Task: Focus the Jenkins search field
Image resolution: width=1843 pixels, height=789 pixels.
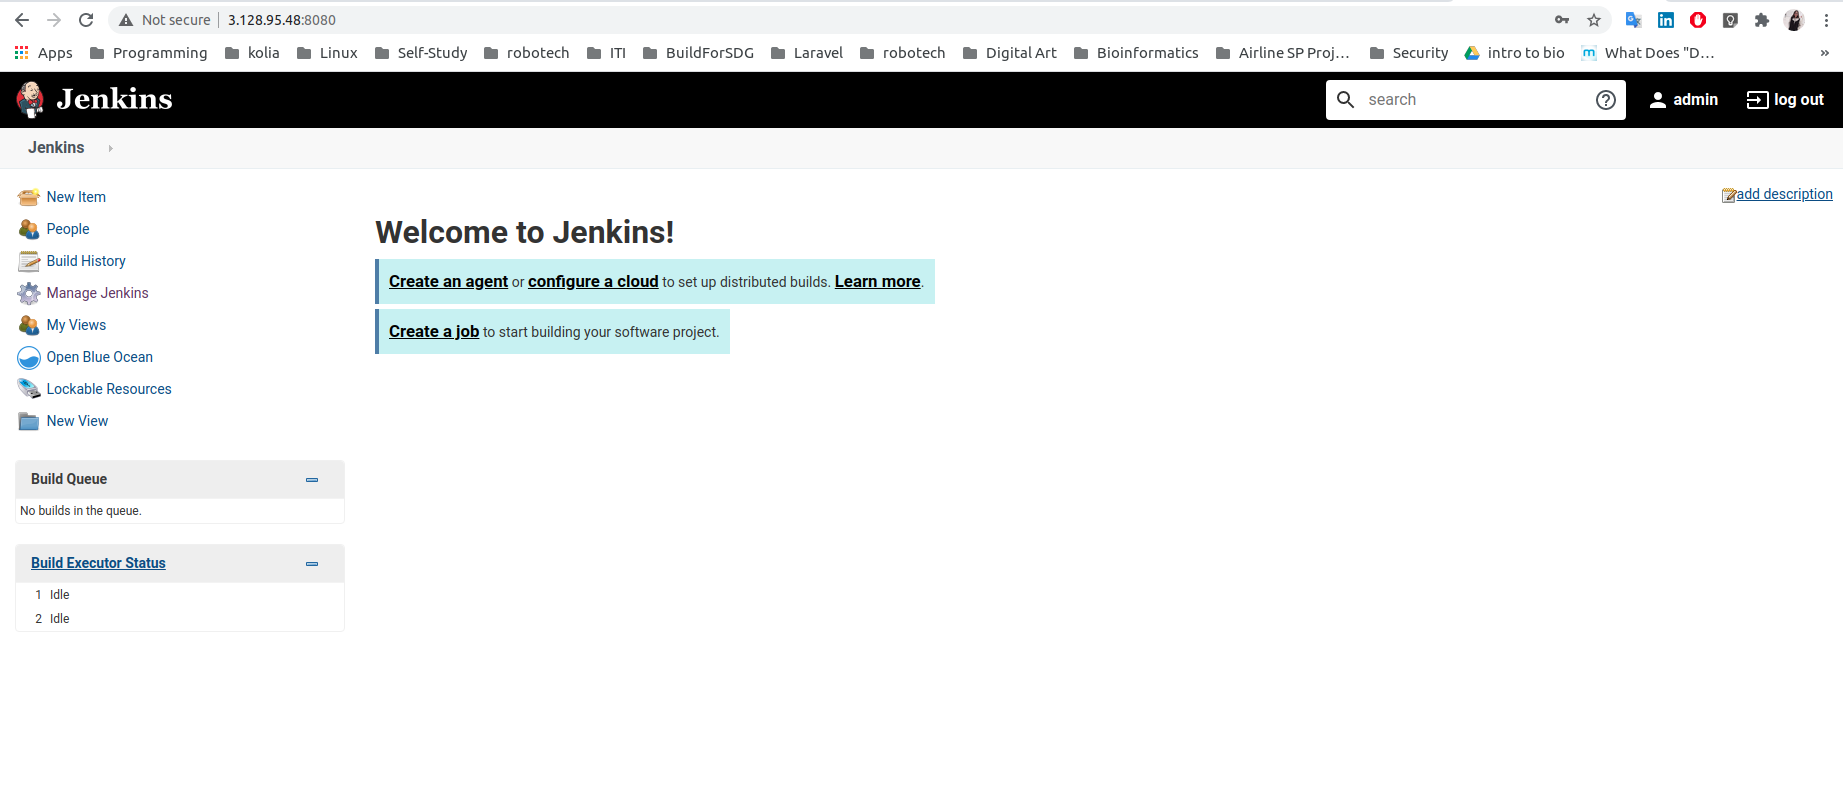Action: tap(1475, 100)
